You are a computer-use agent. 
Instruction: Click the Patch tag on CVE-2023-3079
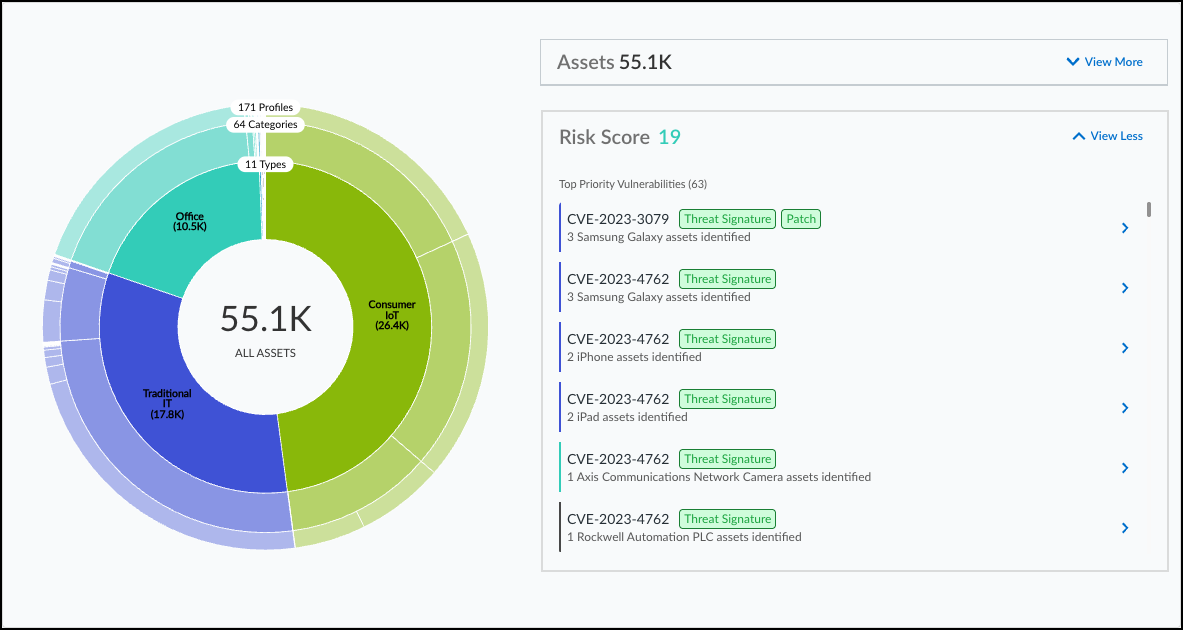pyautogui.click(x=800, y=219)
